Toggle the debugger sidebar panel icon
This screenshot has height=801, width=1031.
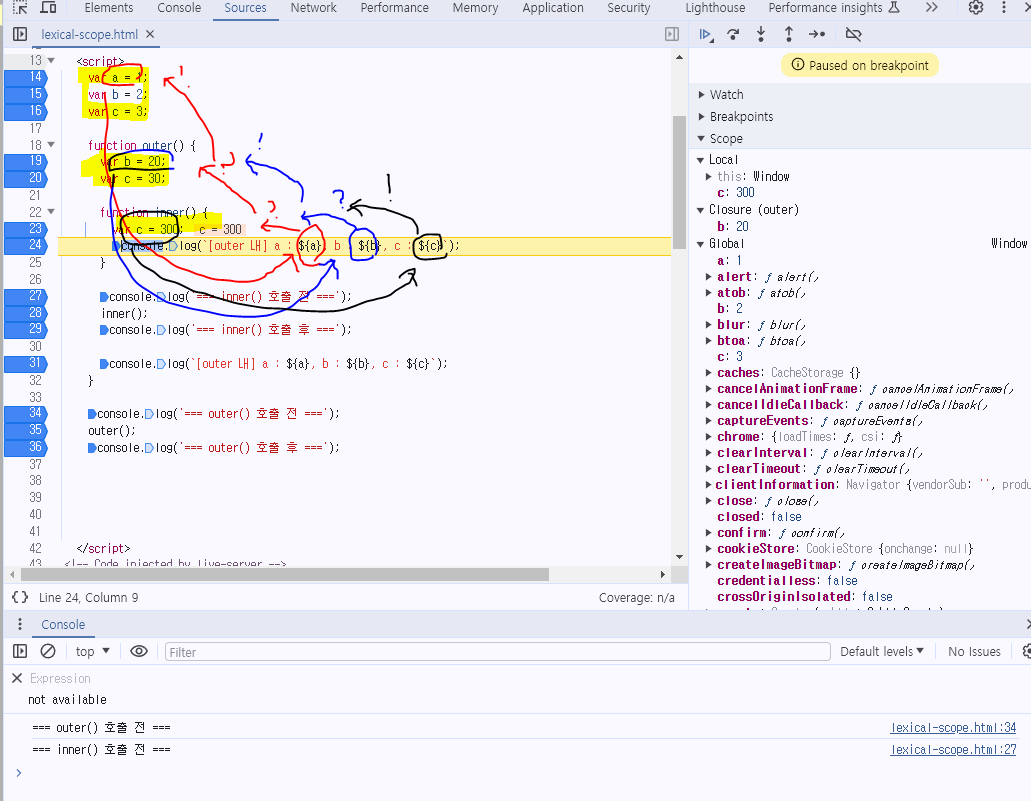pos(672,34)
